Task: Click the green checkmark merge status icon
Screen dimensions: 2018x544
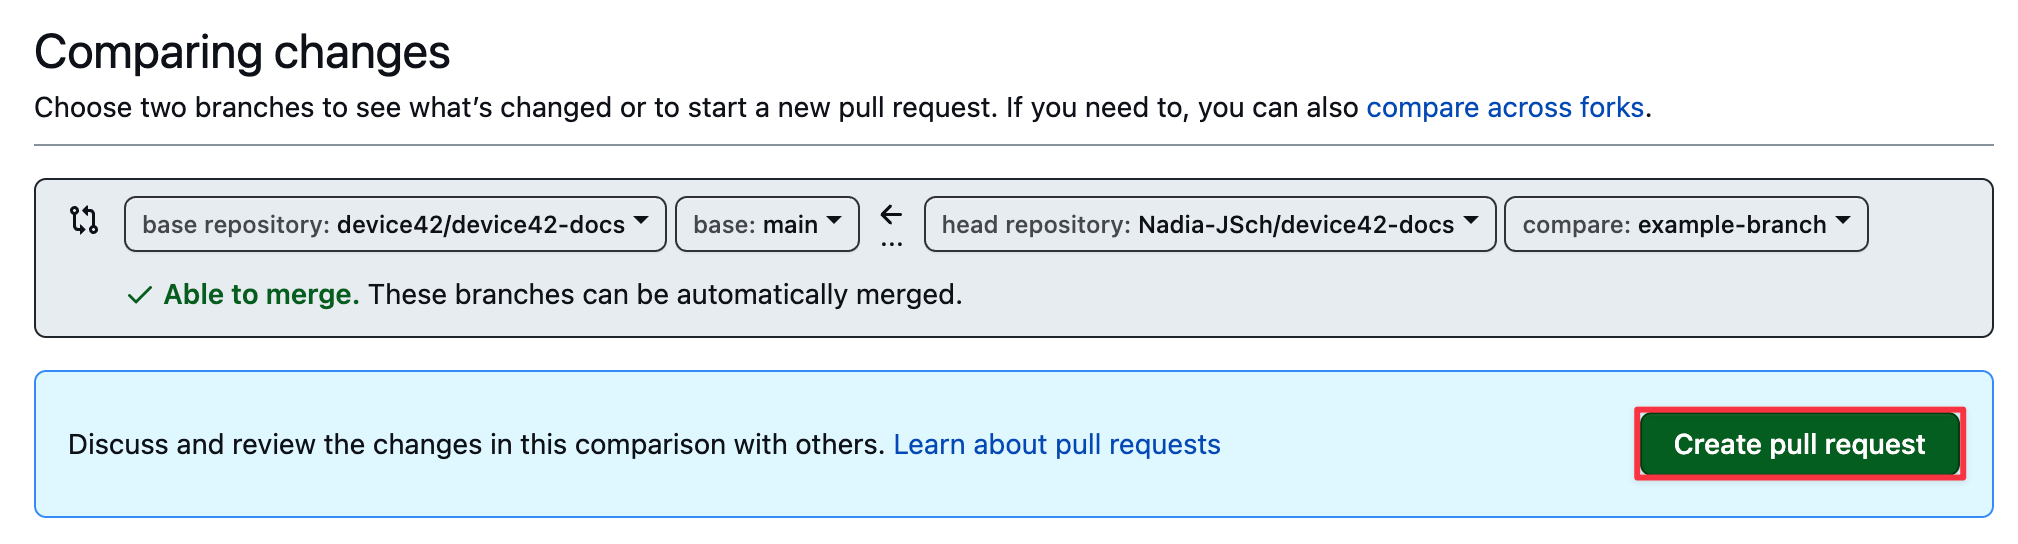Action: point(139,295)
